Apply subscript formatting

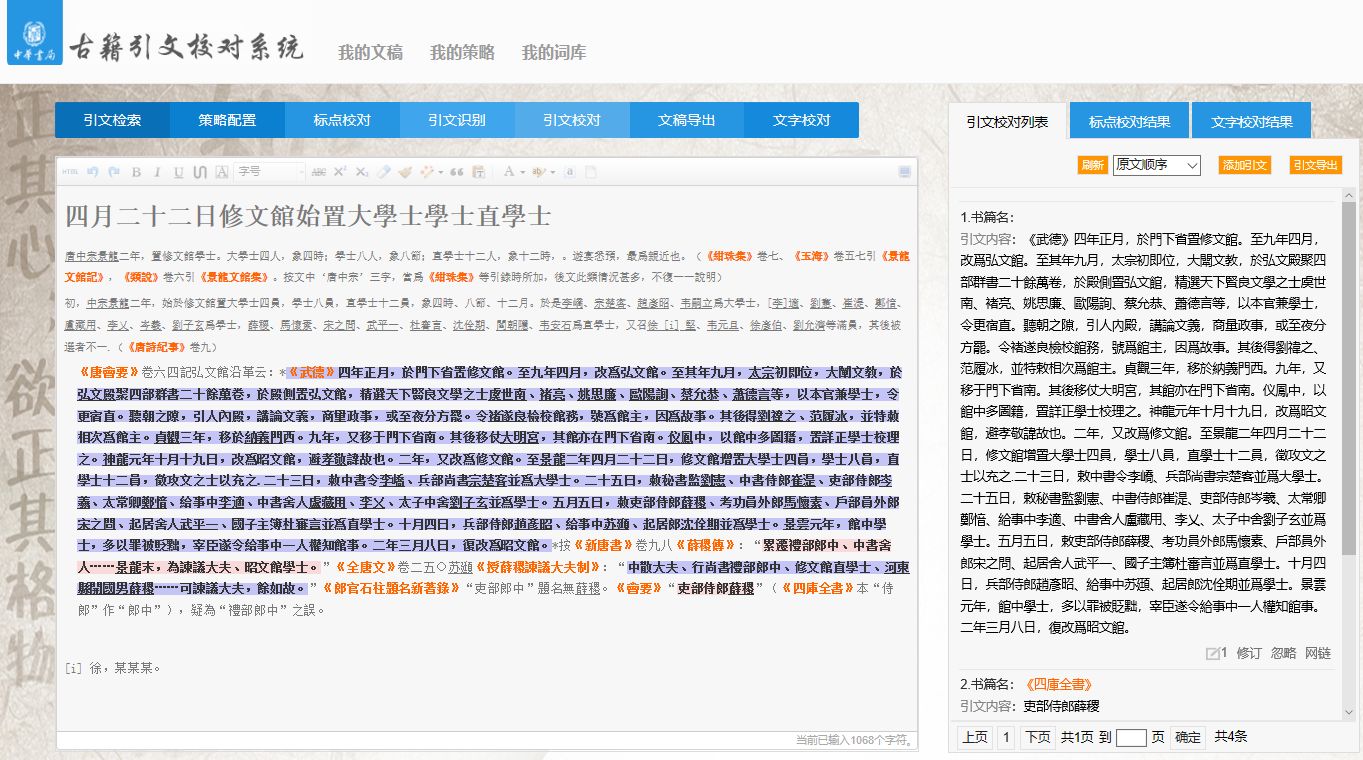(x=361, y=172)
